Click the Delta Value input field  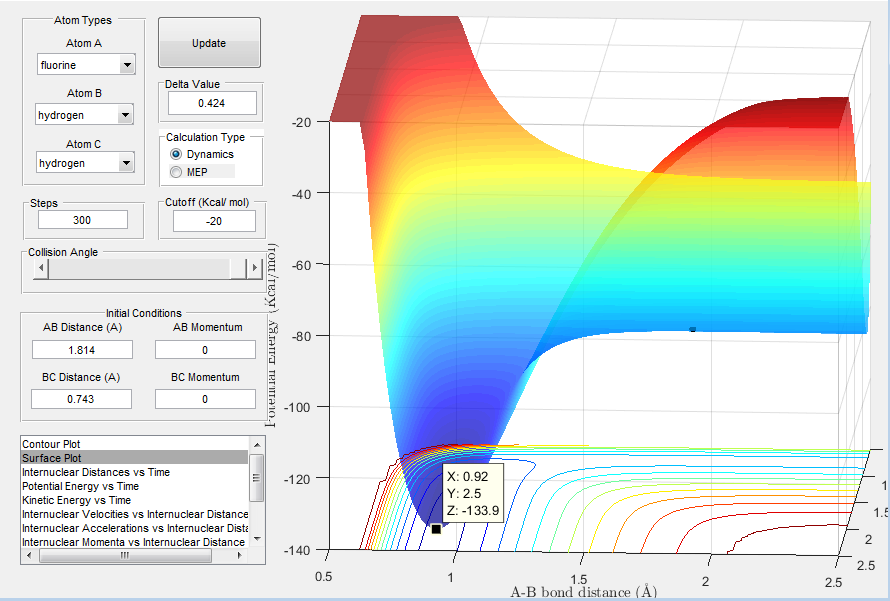click(211, 103)
